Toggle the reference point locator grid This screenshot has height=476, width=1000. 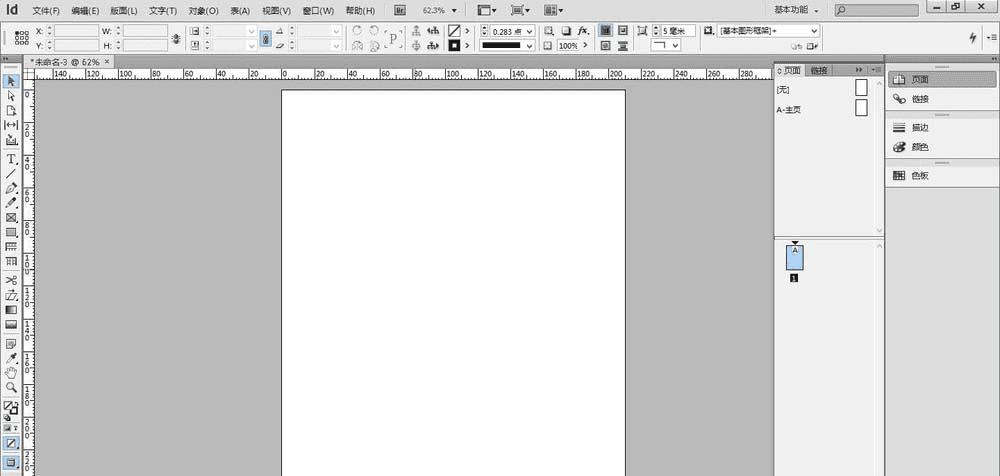(x=20, y=38)
